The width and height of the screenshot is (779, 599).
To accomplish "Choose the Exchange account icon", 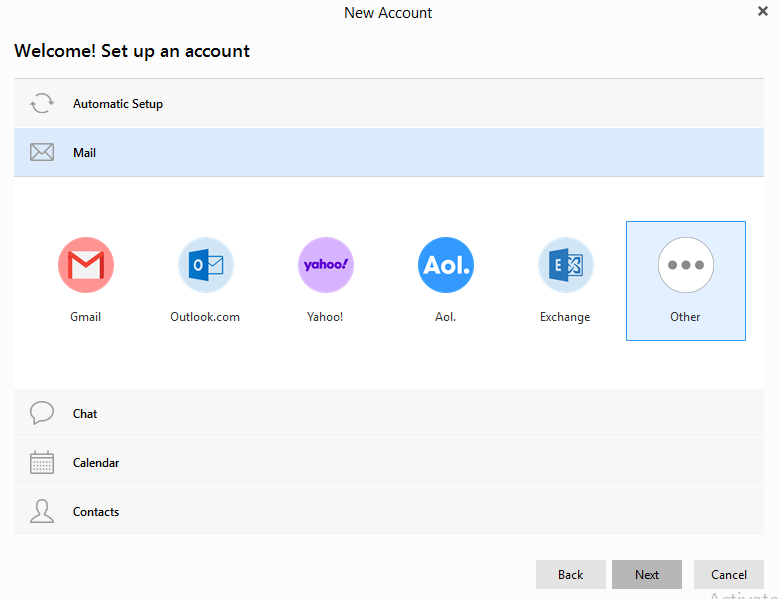I will (565, 265).
